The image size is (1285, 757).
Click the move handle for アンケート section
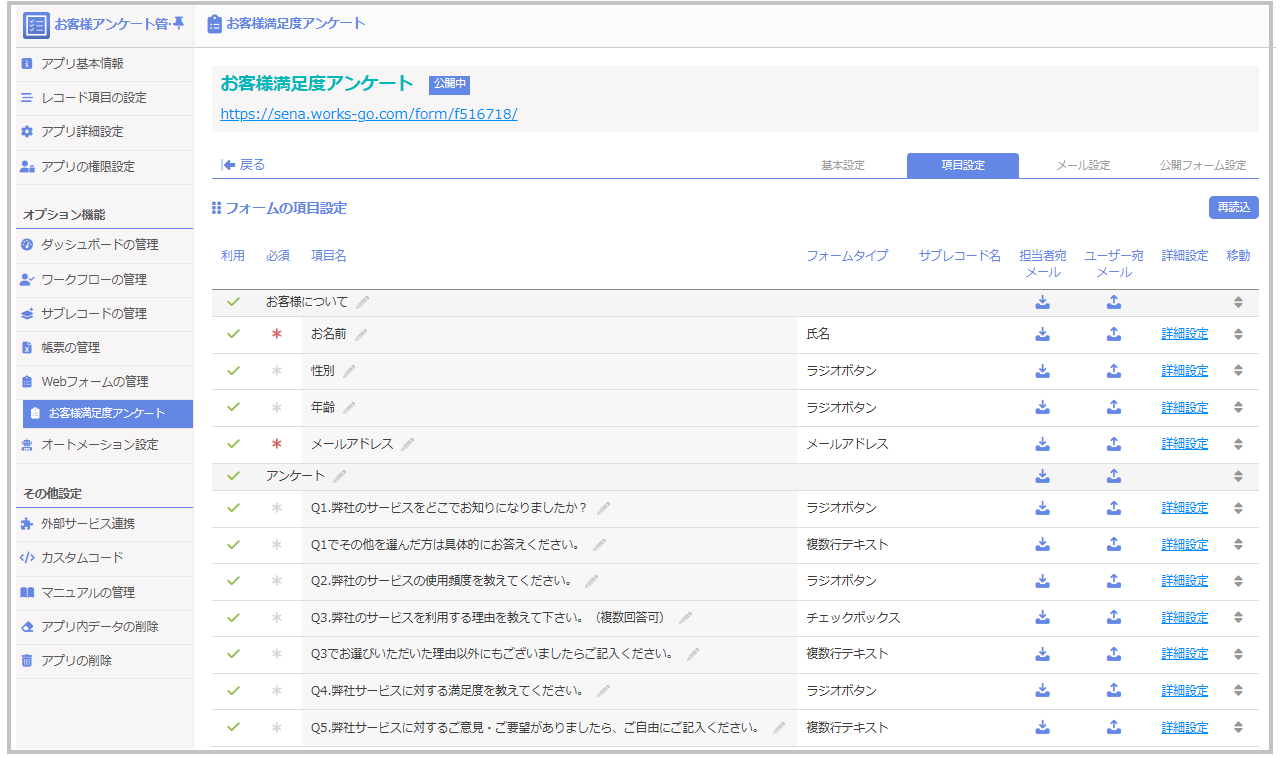[1238, 476]
